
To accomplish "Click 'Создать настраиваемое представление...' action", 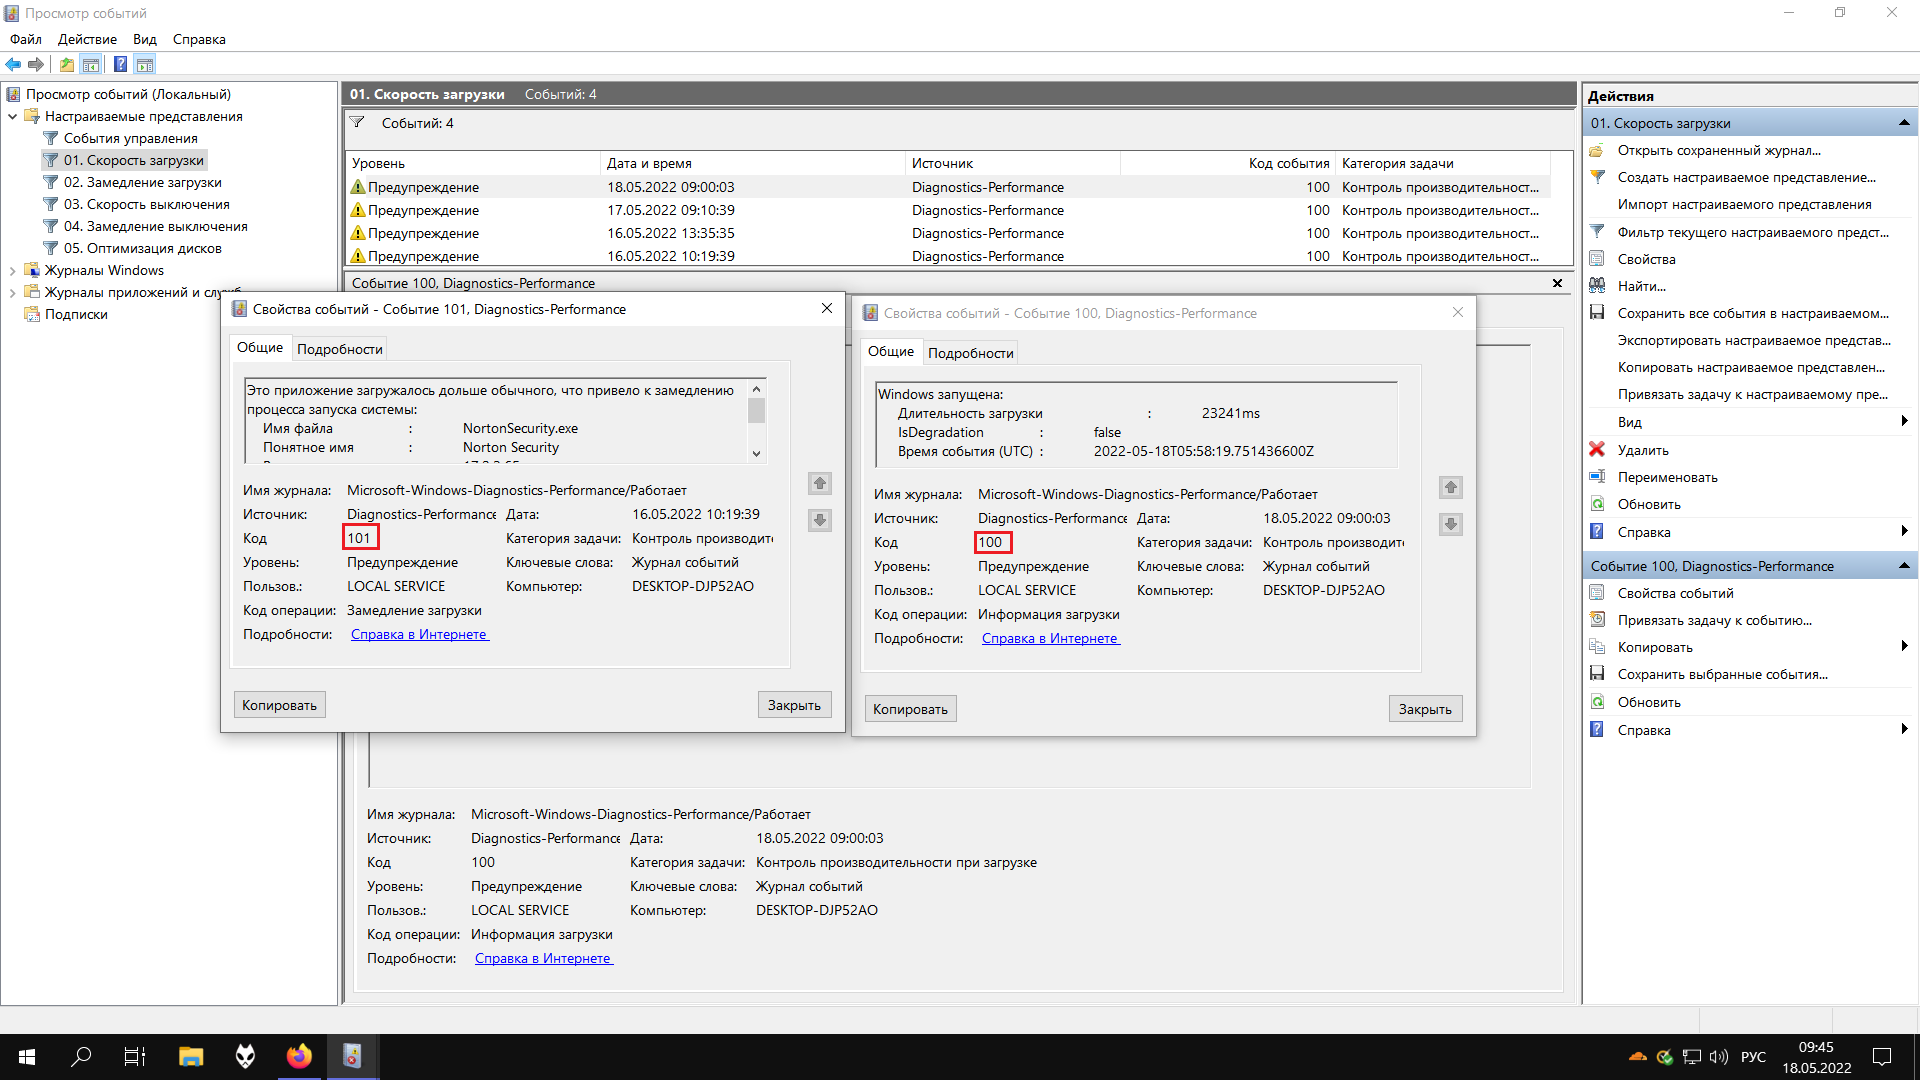I will [x=1746, y=177].
